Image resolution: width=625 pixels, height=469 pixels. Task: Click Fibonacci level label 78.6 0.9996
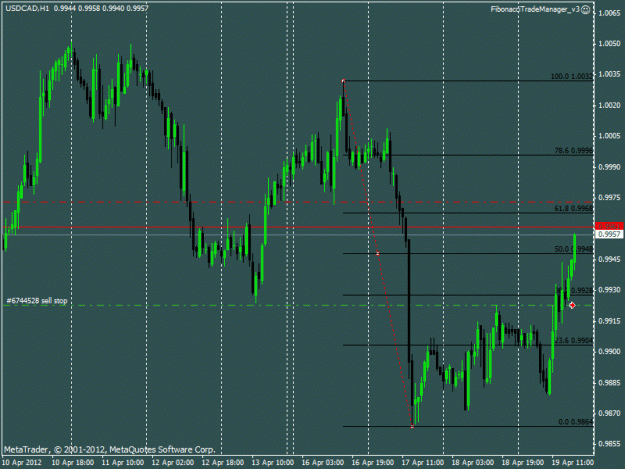pos(574,151)
